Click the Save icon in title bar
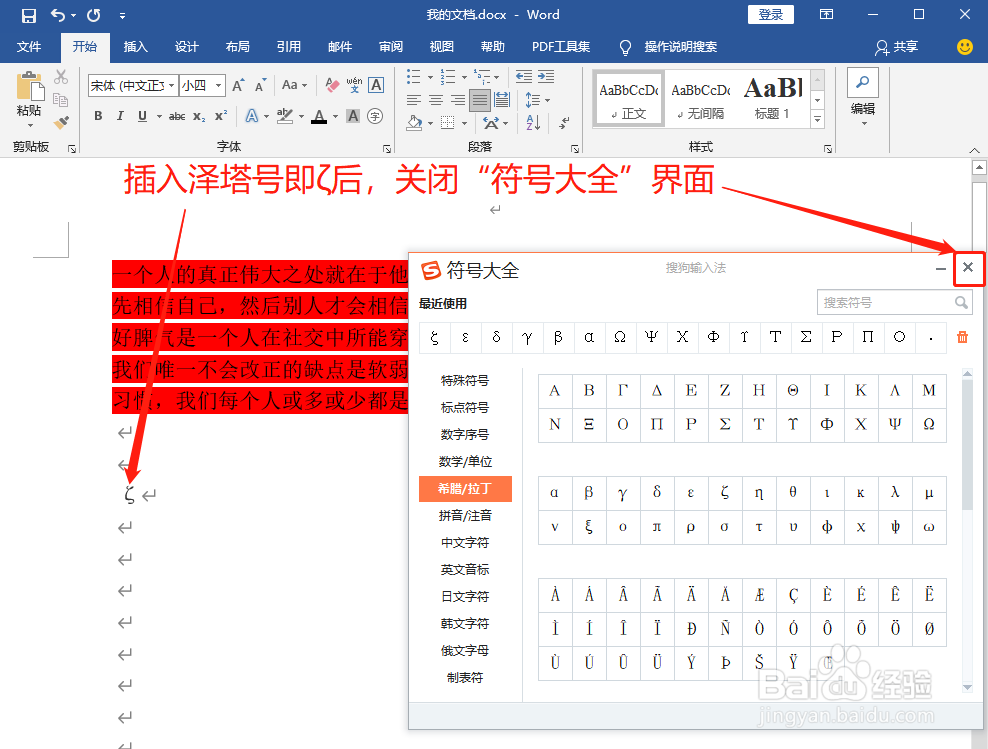This screenshot has width=988, height=749. (x=29, y=15)
